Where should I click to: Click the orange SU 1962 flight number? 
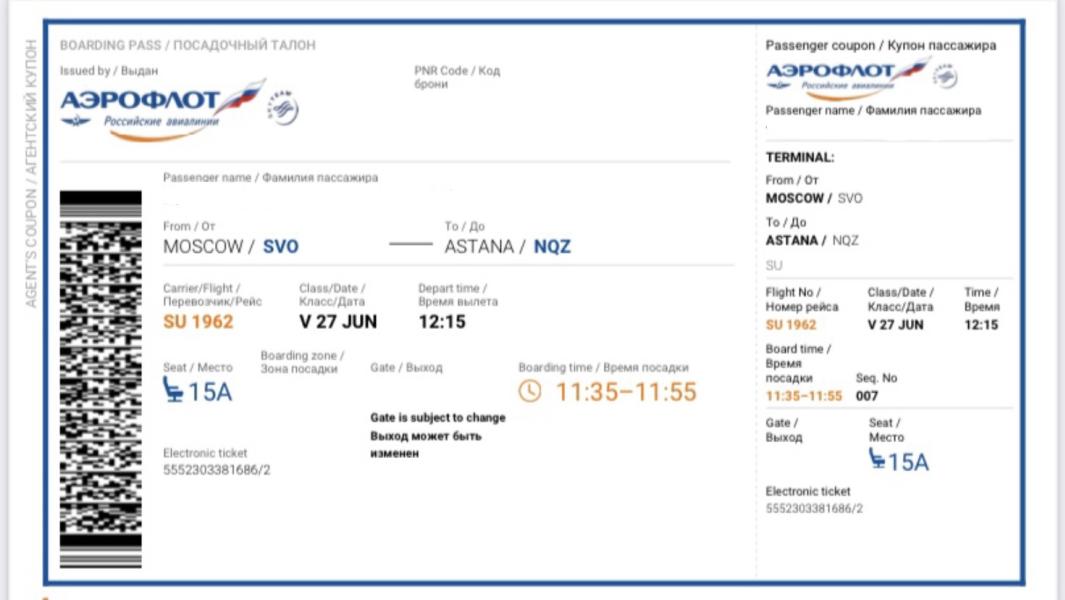tap(198, 322)
